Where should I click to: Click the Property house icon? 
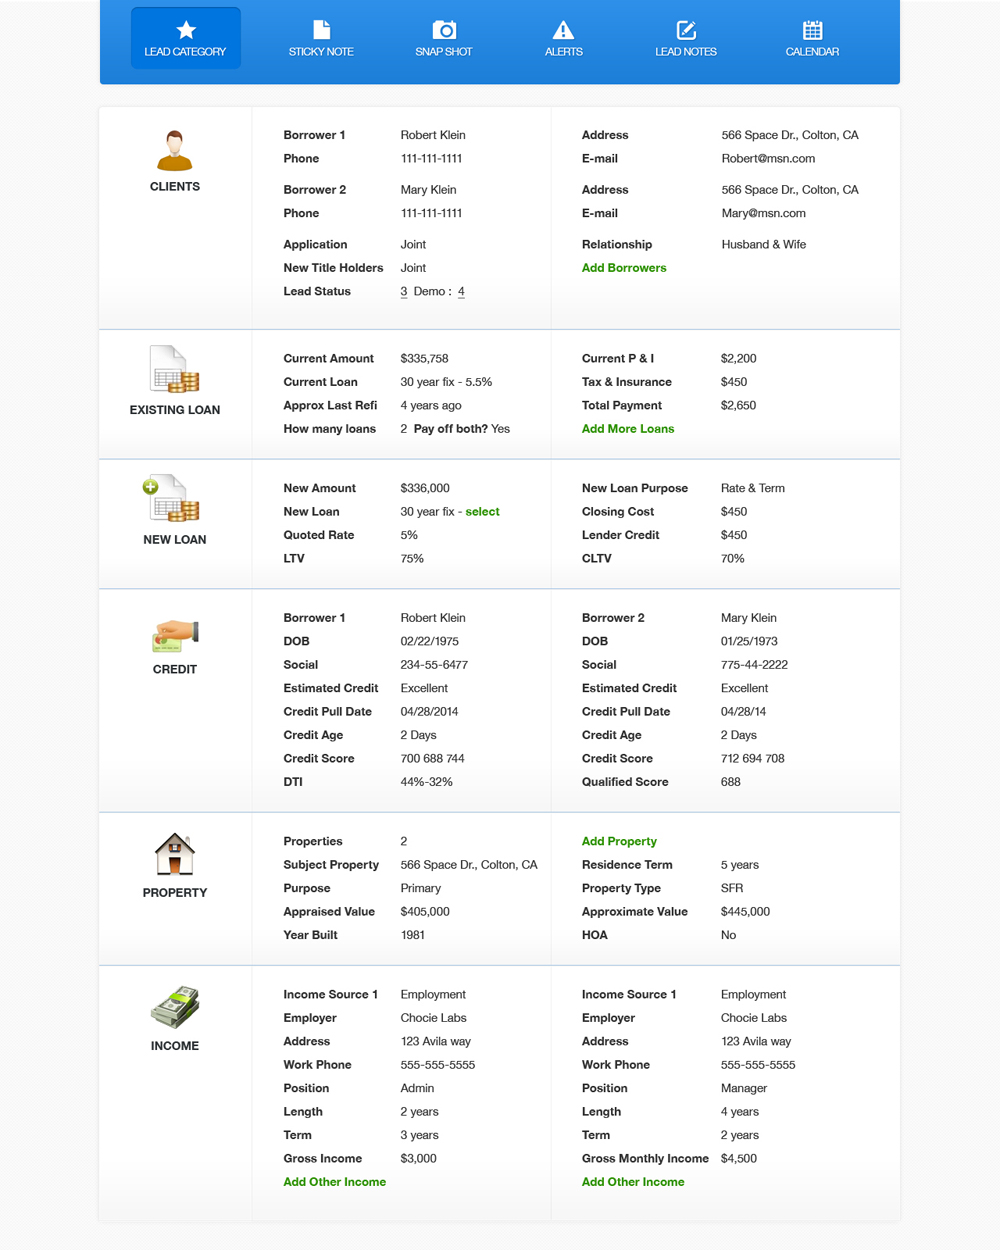click(x=175, y=854)
